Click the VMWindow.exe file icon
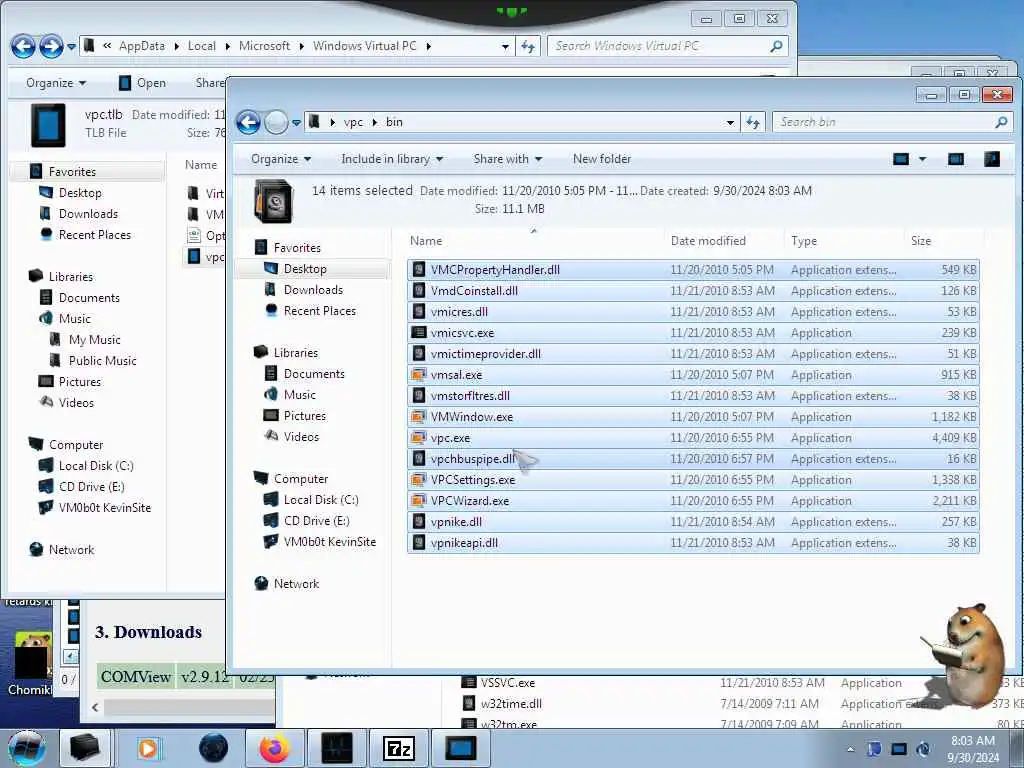Image resolution: width=1024 pixels, height=768 pixels. (419, 417)
